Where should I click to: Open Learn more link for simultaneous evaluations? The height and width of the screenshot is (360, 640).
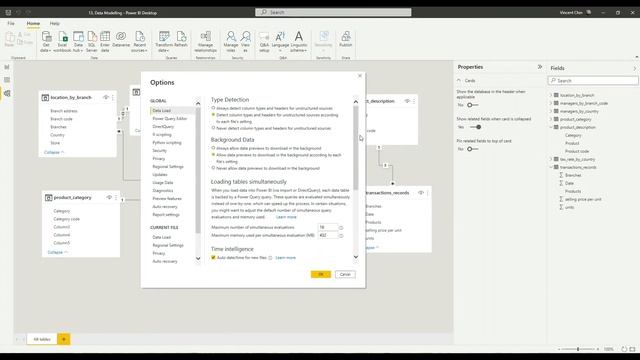pyautogui.click(x=286, y=217)
